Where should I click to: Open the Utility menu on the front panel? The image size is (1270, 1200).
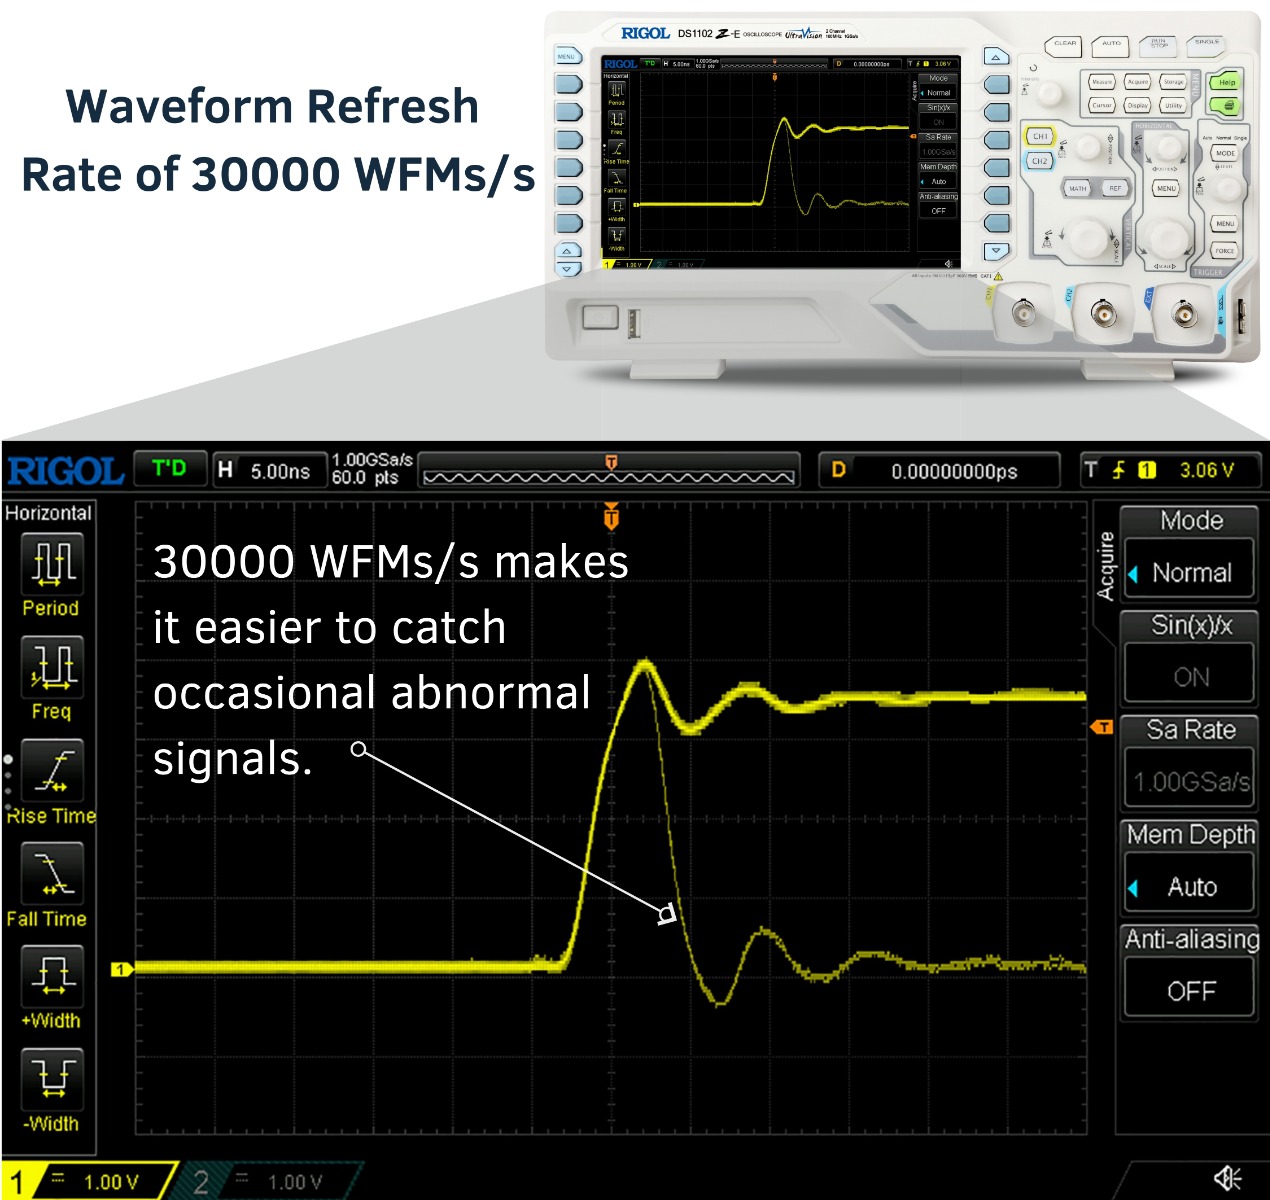pyautogui.click(x=1174, y=105)
